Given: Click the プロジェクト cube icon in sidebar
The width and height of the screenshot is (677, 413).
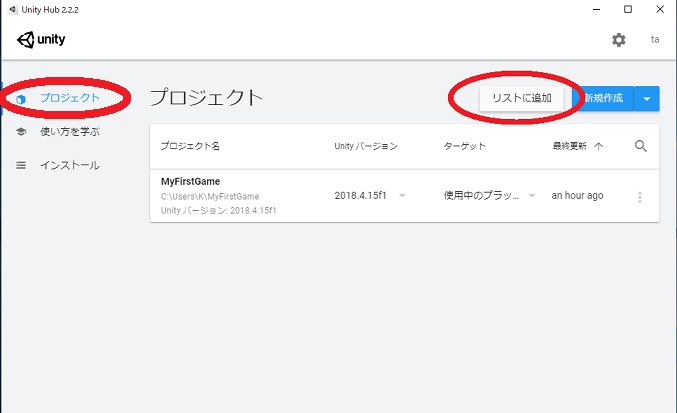Looking at the screenshot, I should coord(20,99).
